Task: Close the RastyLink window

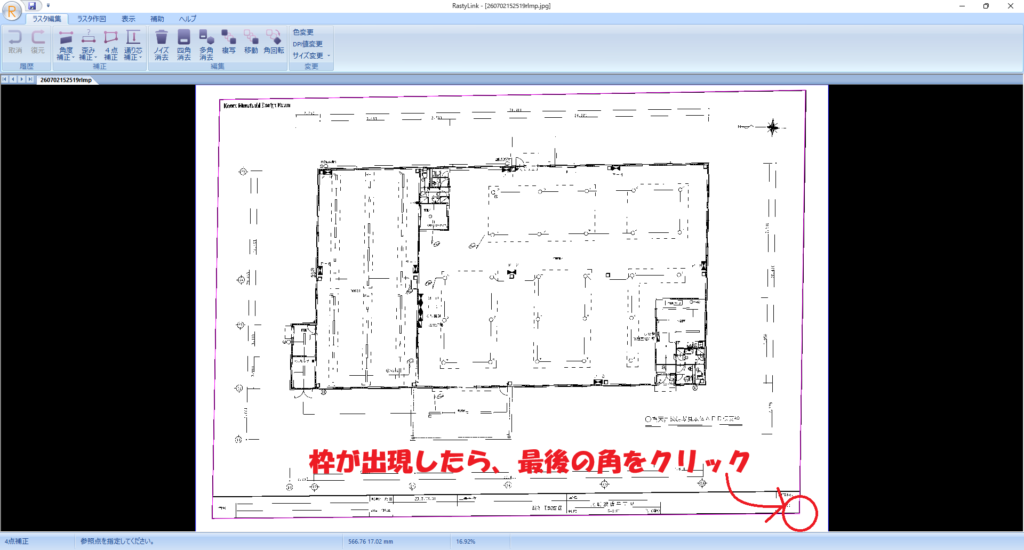Action: click(x=1010, y=6)
